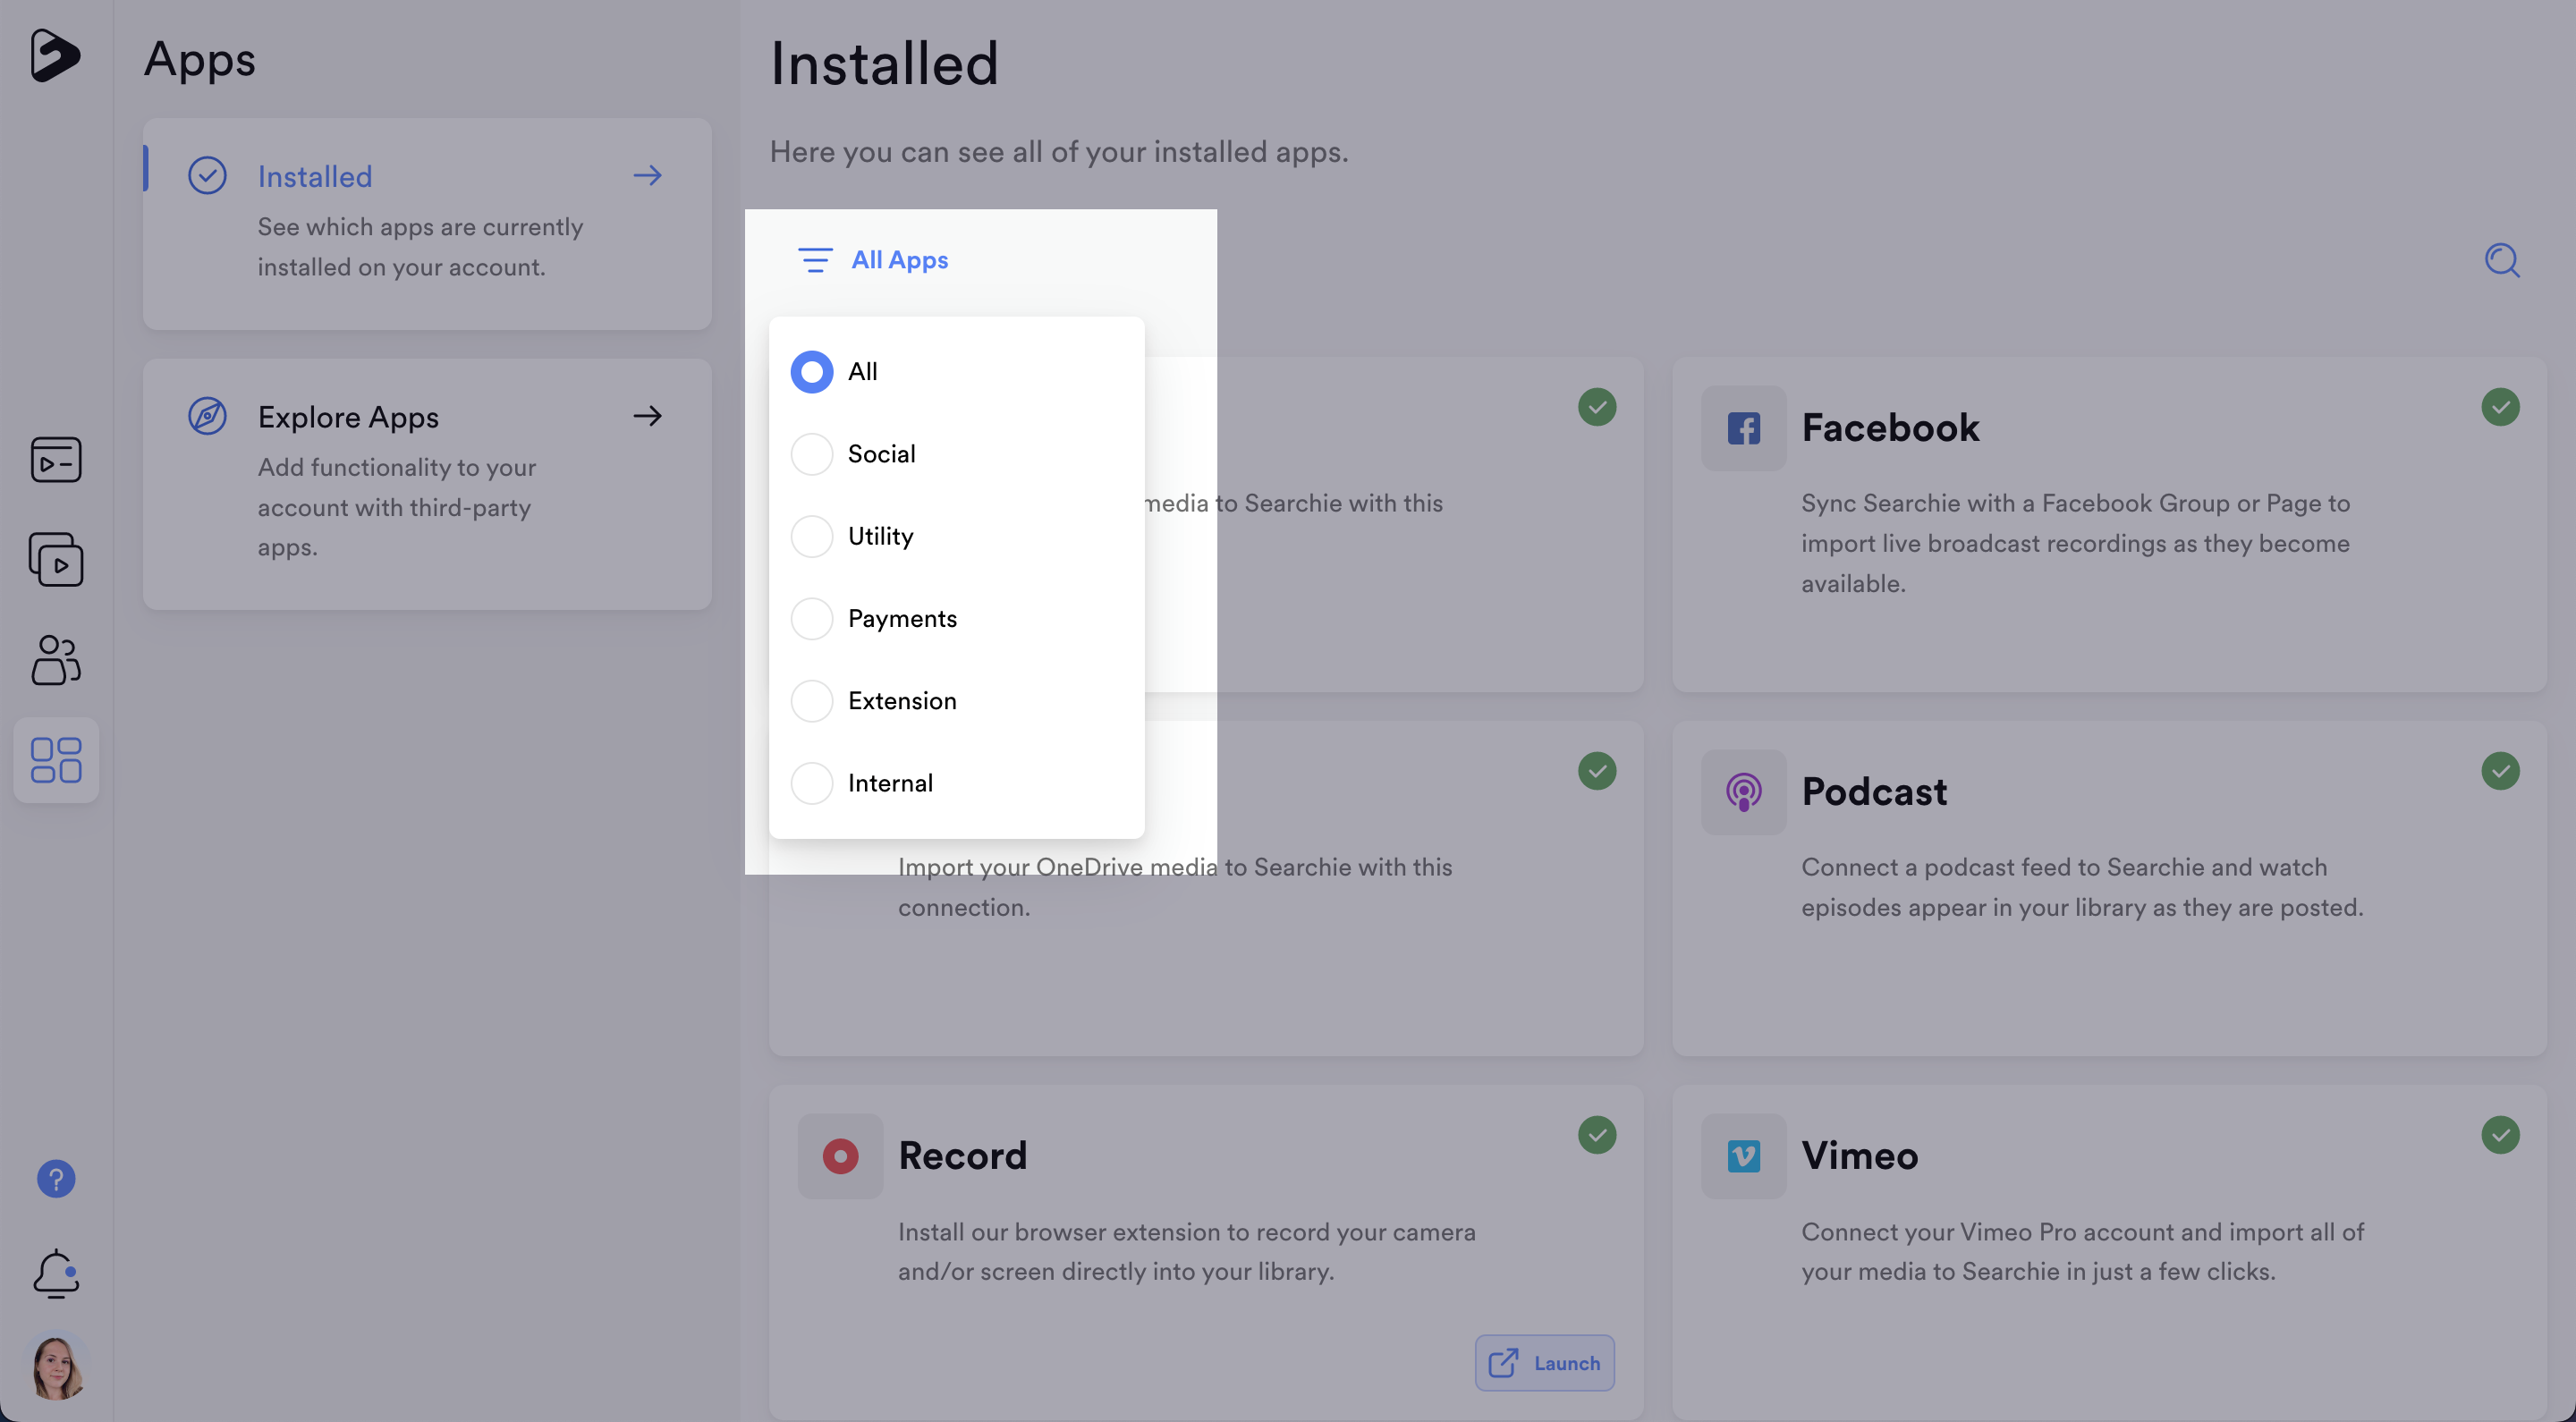Open the notifications bell icon

click(x=56, y=1273)
